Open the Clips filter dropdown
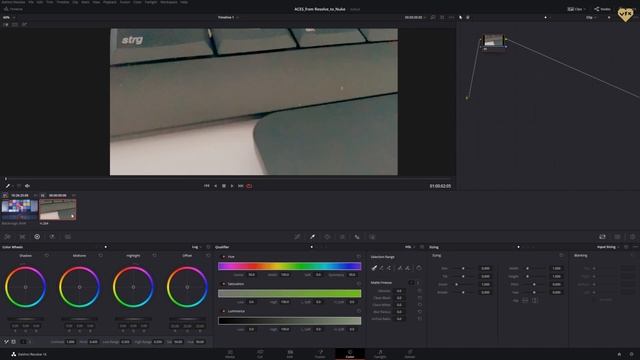 click(x=576, y=9)
